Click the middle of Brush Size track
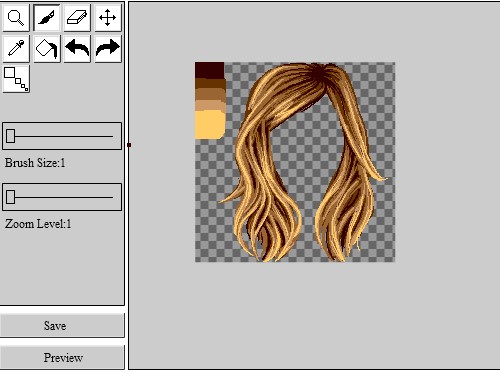The width and height of the screenshot is (500, 372). tap(62, 136)
